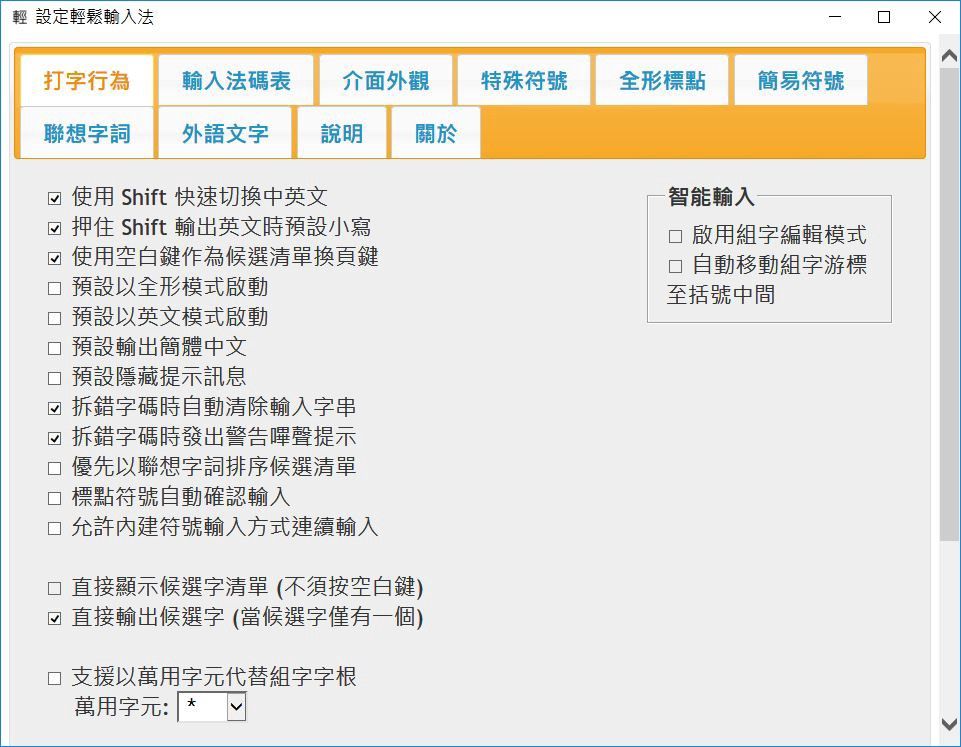Viewport: 961px width, 747px height.
Task: Switch to the 介面外觀 tab
Action: [385, 81]
